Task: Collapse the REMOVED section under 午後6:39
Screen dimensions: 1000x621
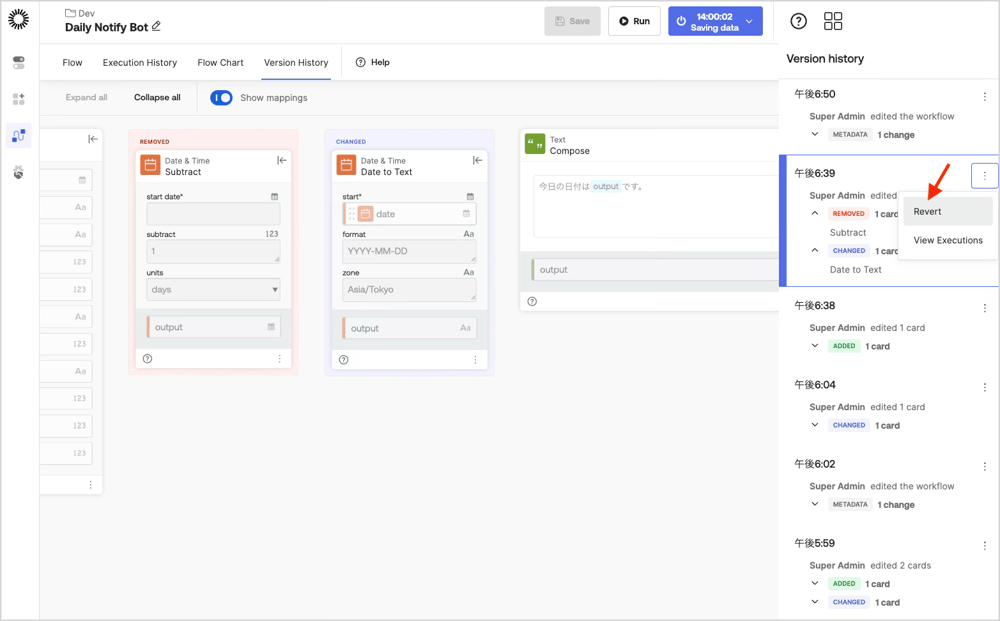Action: 814,213
